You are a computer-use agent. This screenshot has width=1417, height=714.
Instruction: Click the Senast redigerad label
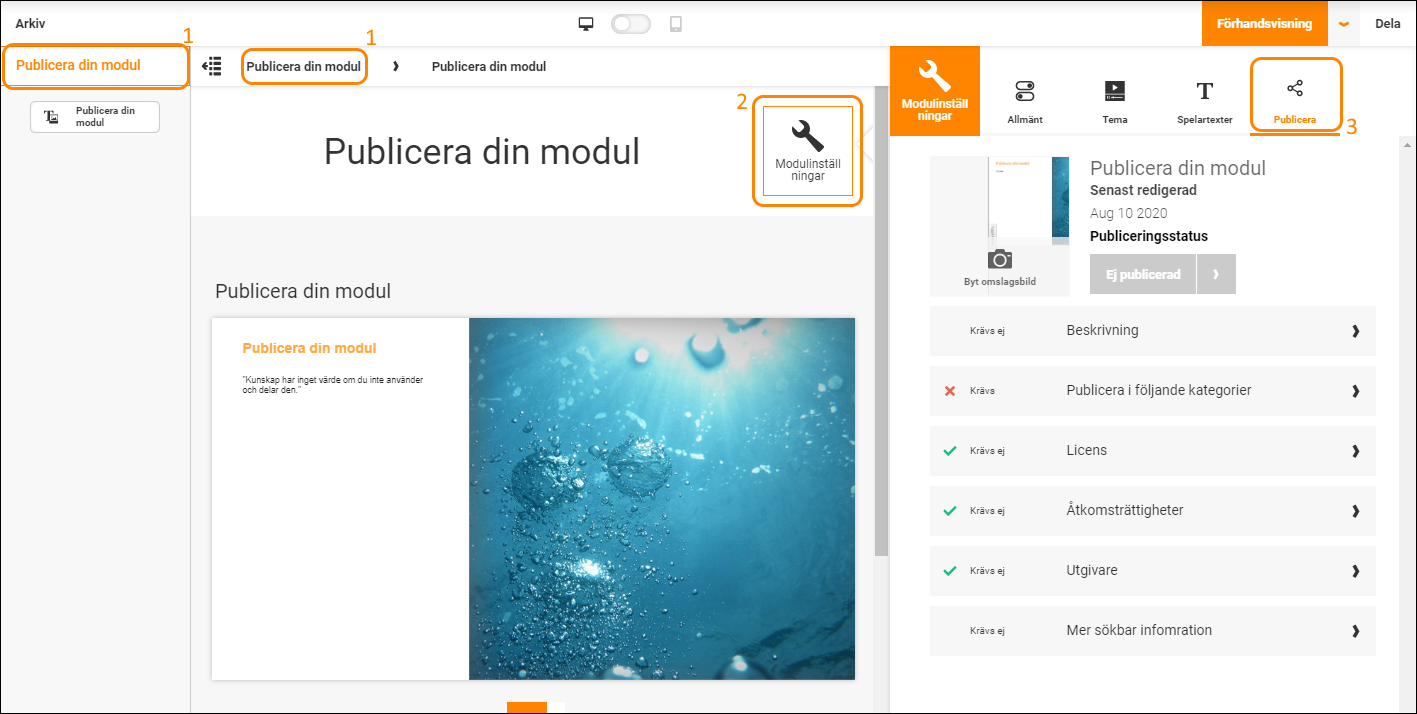[x=1143, y=190]
